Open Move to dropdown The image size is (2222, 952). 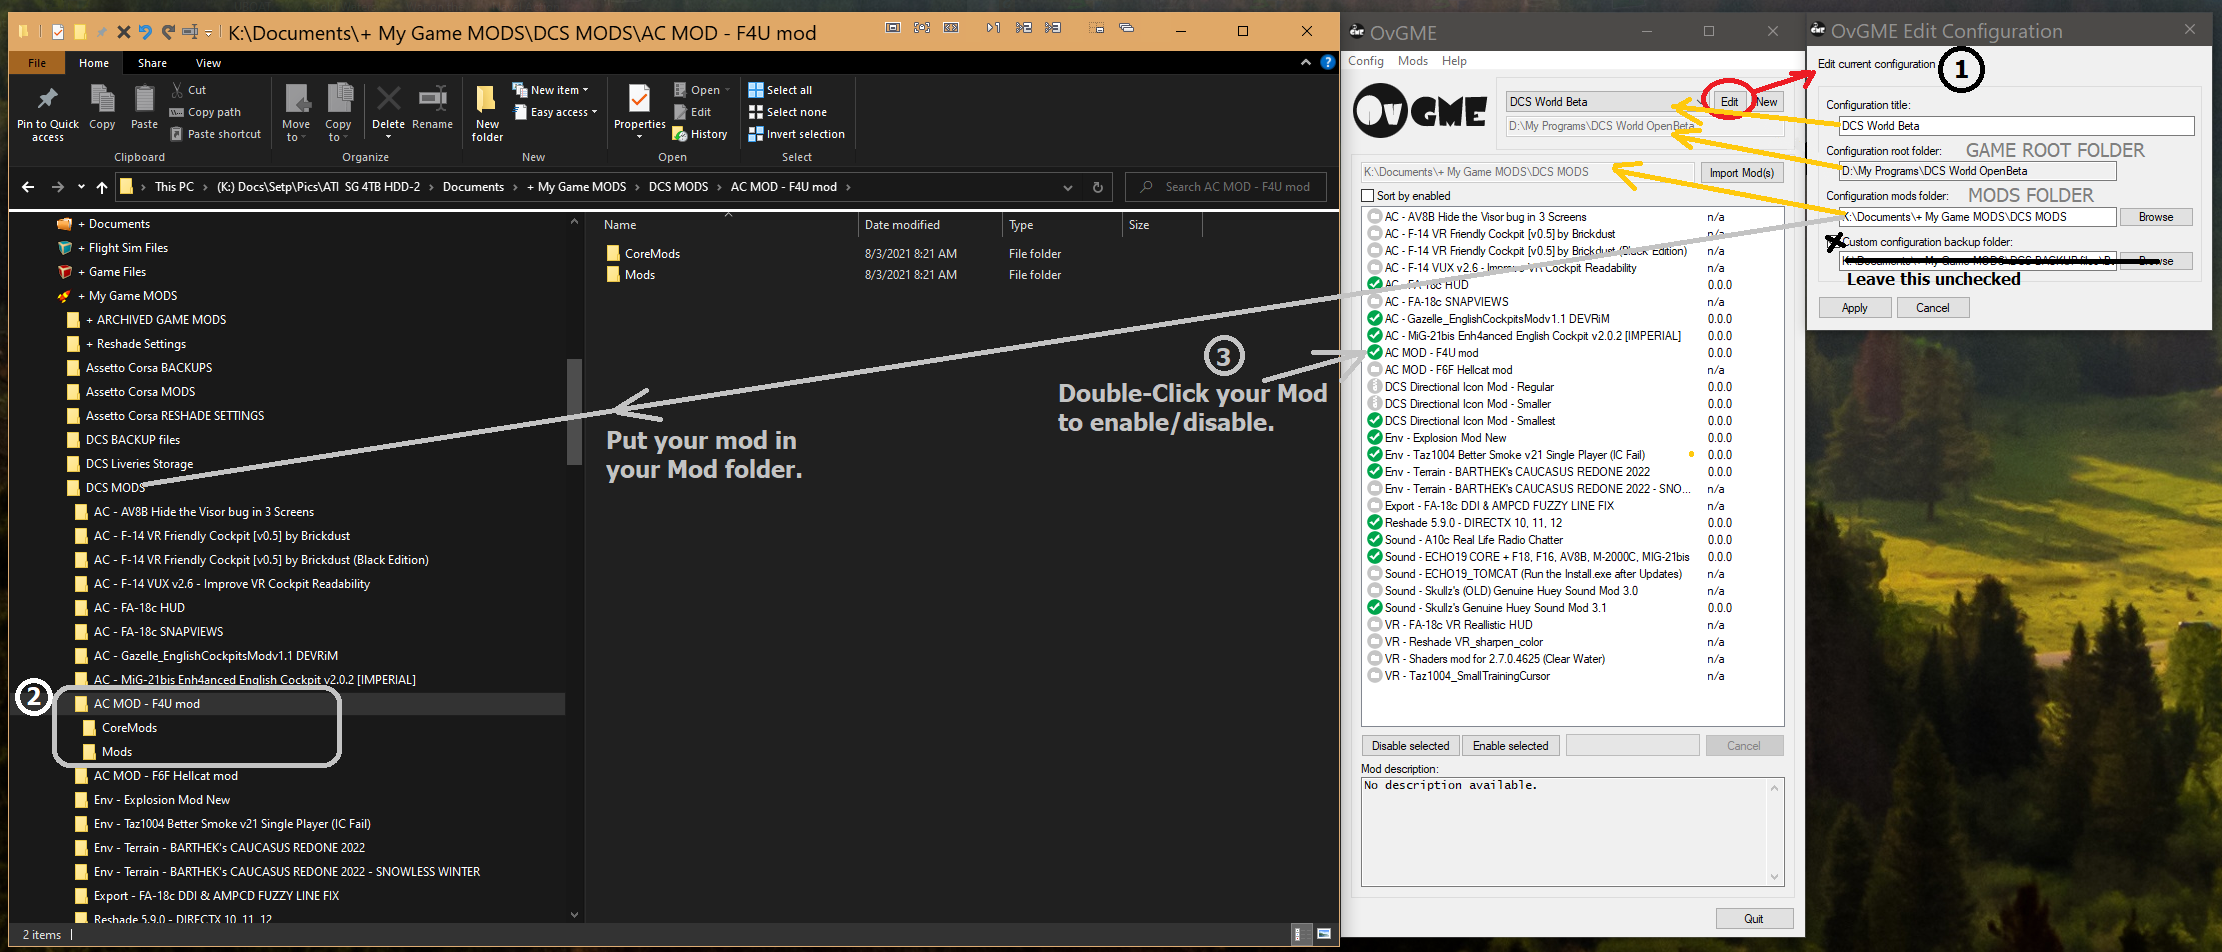[x=296, y=112]
